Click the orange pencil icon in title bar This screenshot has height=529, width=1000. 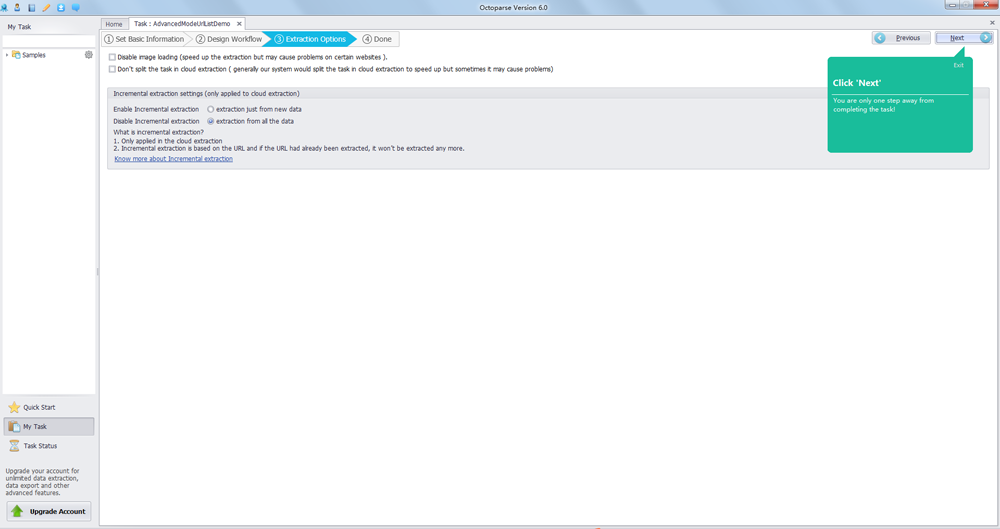(x=46, y=7)
